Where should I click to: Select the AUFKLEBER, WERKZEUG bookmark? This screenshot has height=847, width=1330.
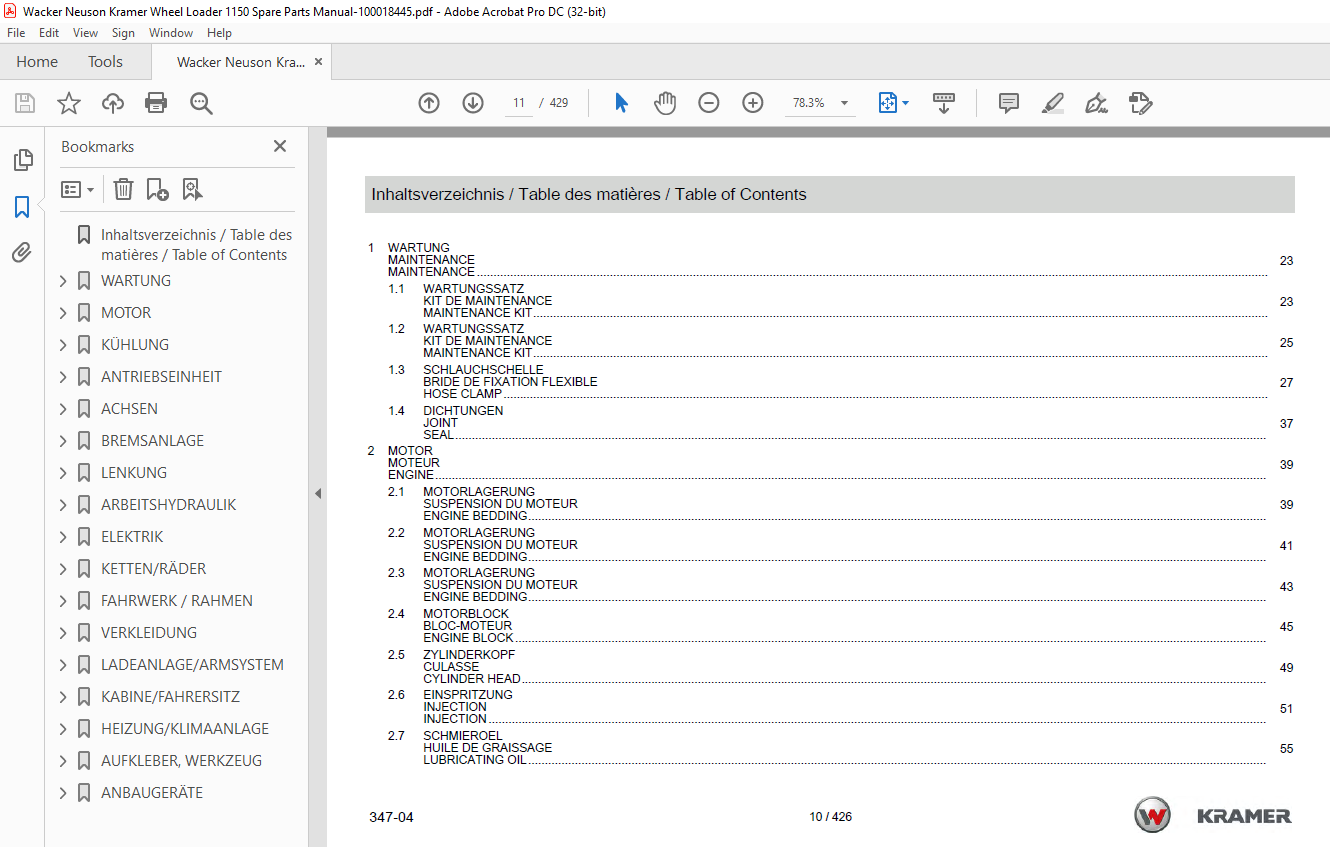[181, 761]
